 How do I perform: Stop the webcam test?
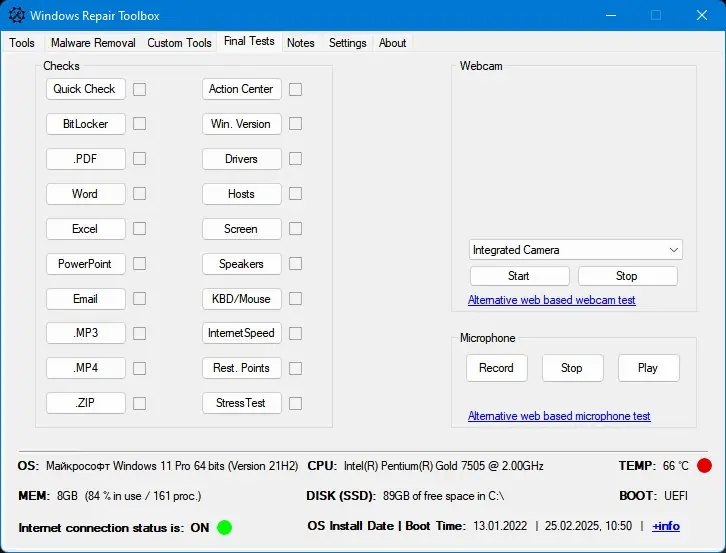pyautogui.click(x=628, y=276)
